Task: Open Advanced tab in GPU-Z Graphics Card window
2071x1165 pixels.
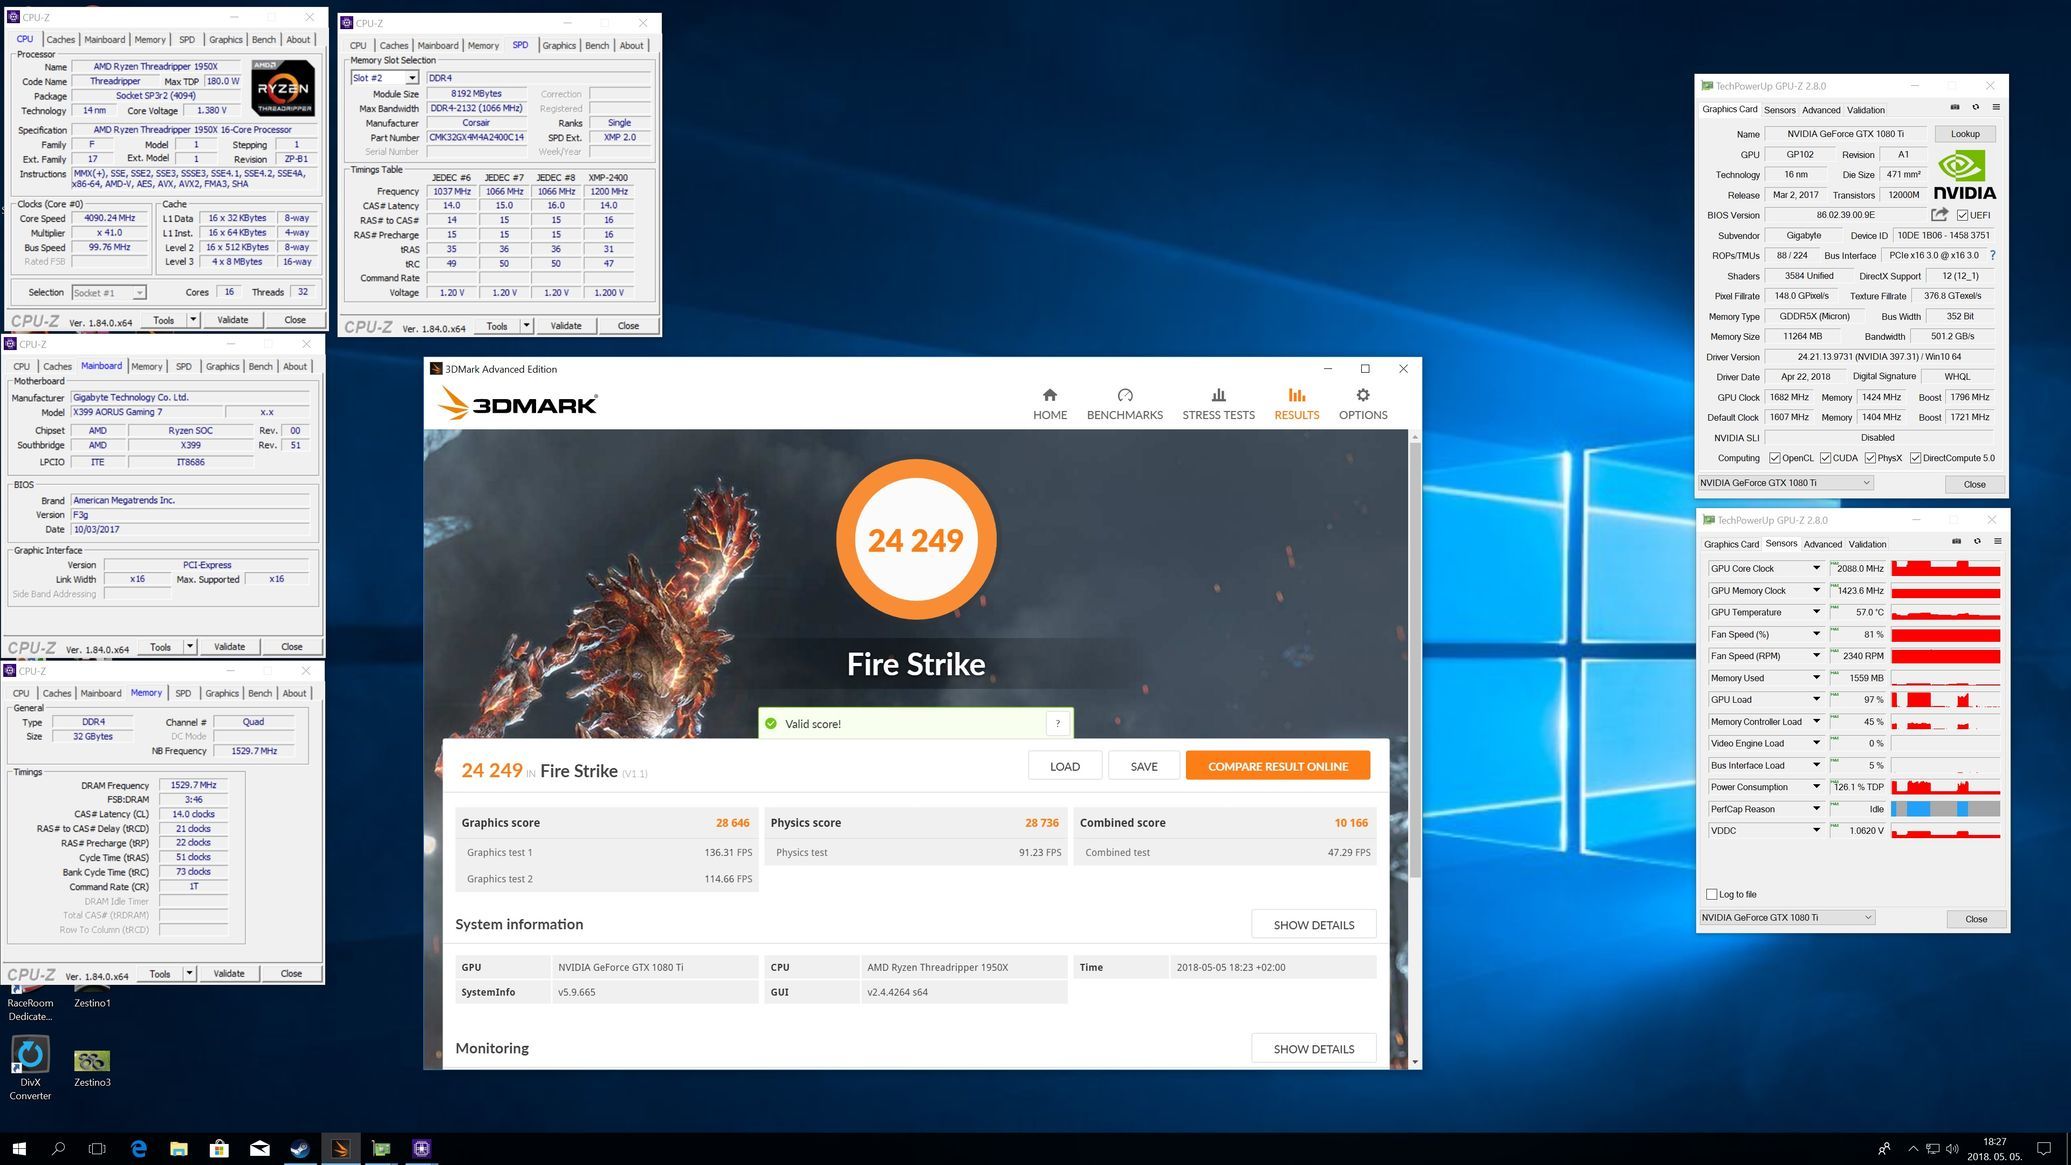Action: tap(1820, 110)
